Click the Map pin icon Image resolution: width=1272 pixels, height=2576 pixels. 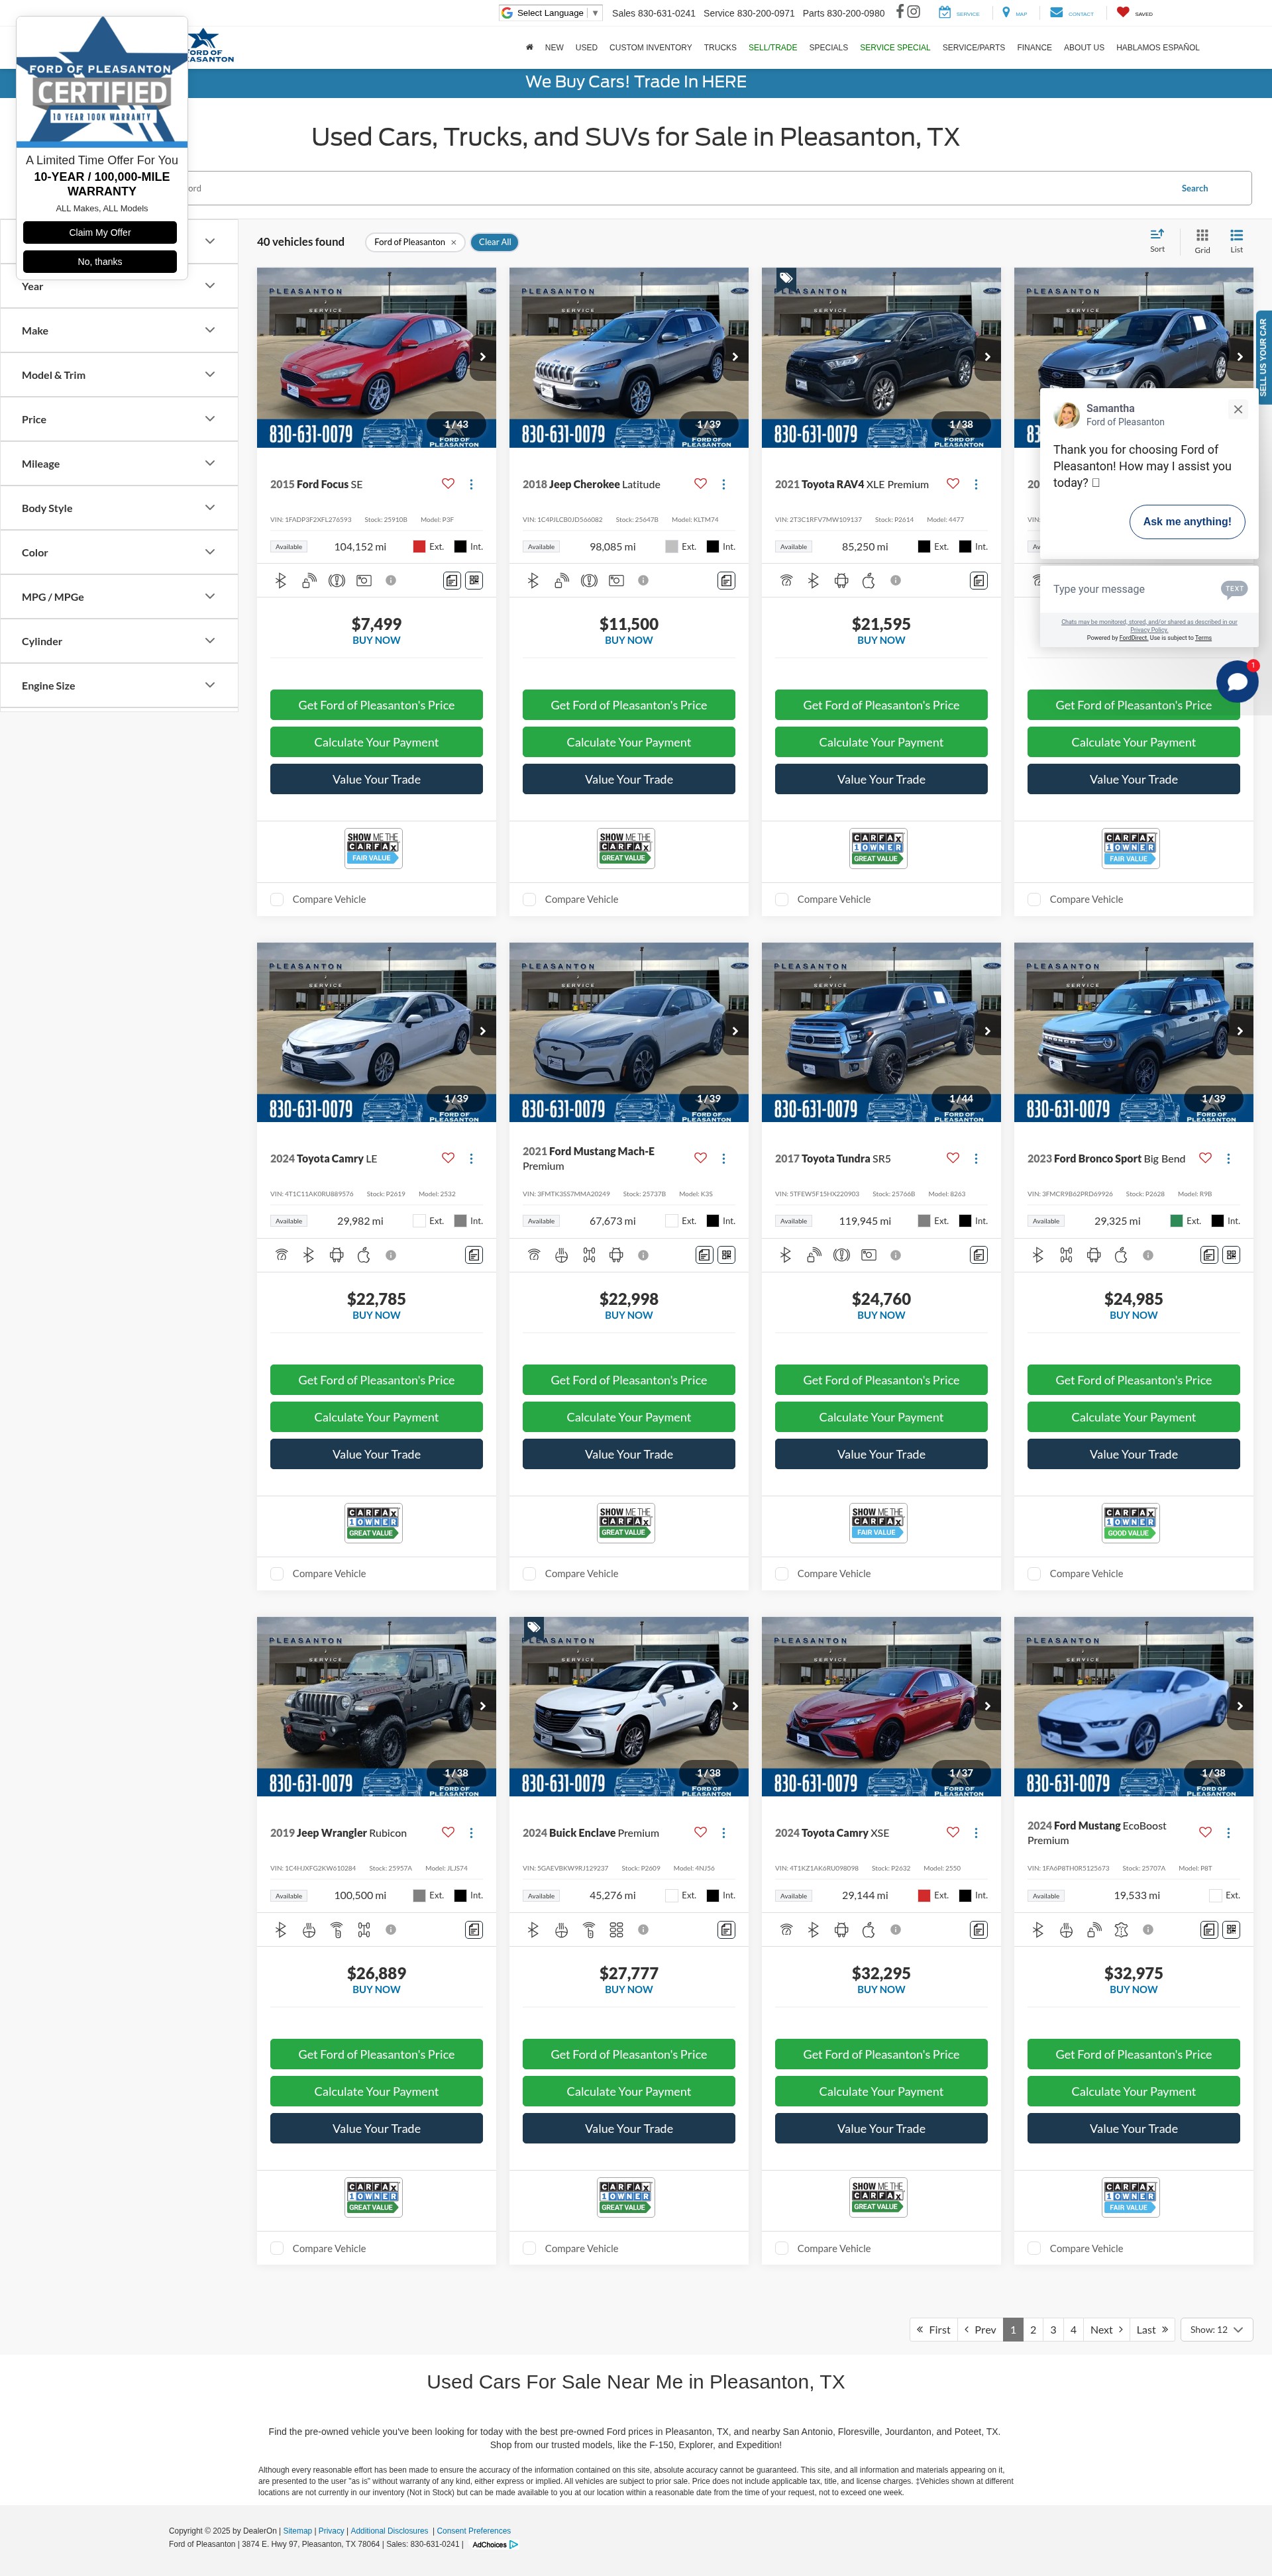tap(1006, 12)
